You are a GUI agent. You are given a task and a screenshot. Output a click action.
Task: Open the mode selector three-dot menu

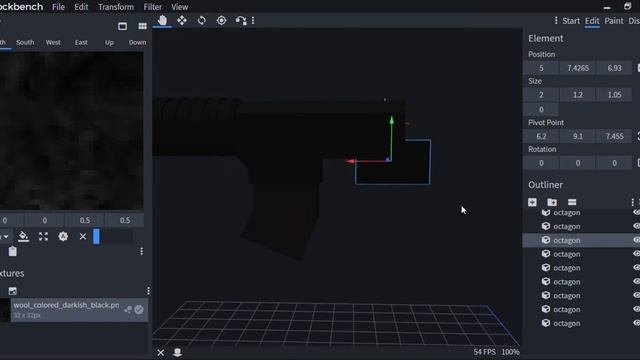(x=556, y=20)
